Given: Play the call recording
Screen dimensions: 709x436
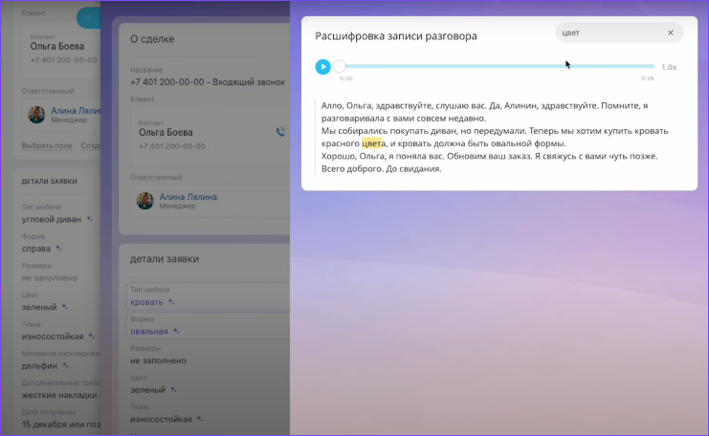Looking at the screenshot, I should click(322, 67).
